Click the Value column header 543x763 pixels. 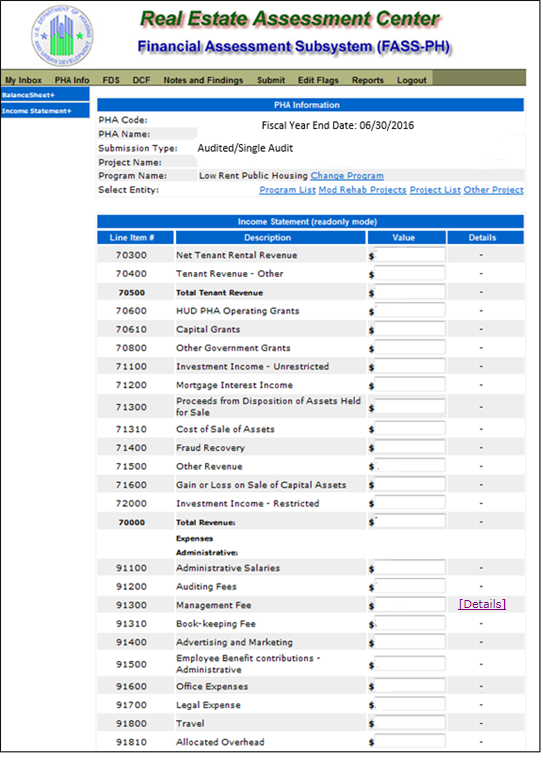pyautogui.click(x=407, y=237)
